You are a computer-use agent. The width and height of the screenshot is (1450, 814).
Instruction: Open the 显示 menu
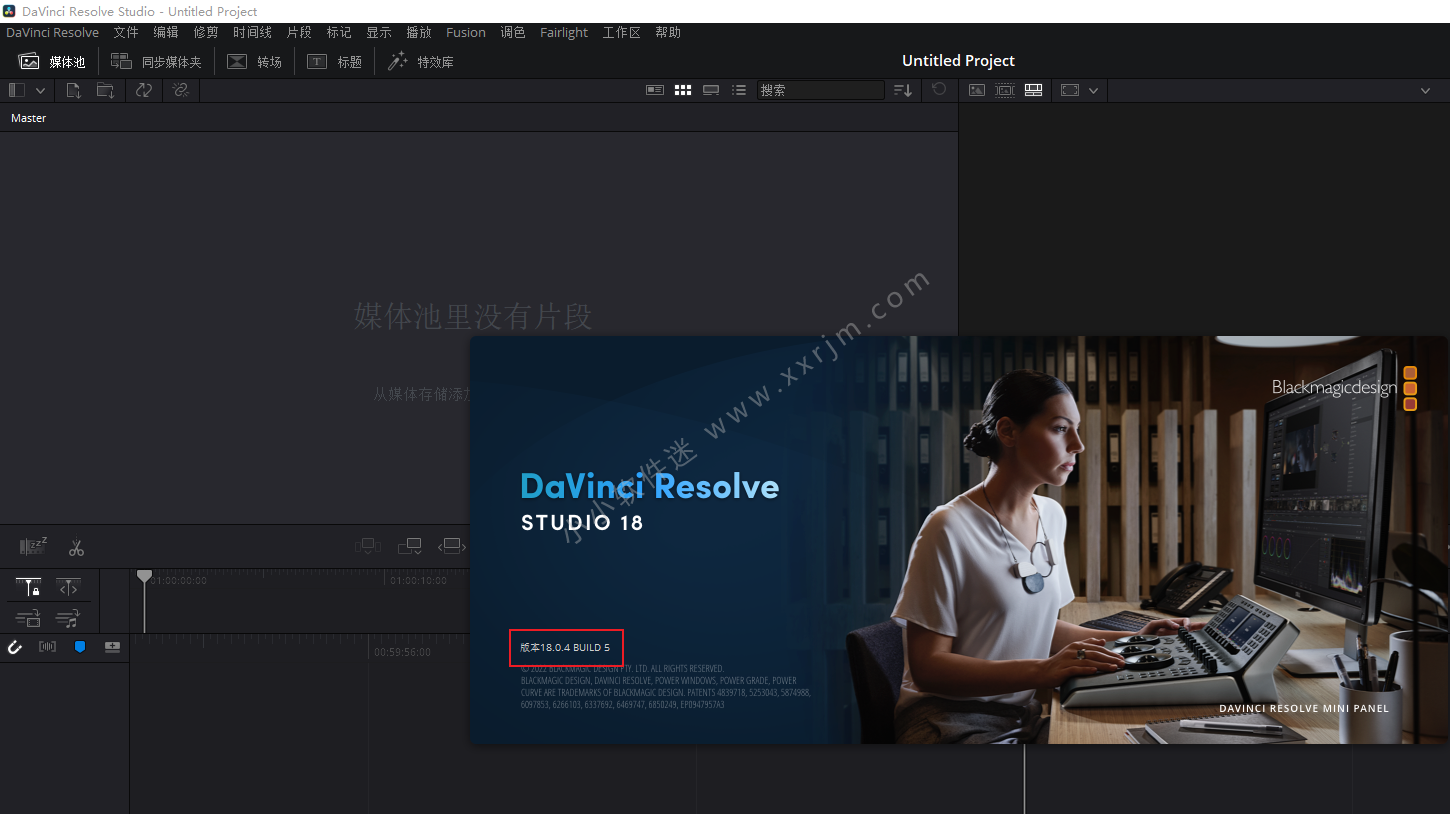(x=379, y=33)
